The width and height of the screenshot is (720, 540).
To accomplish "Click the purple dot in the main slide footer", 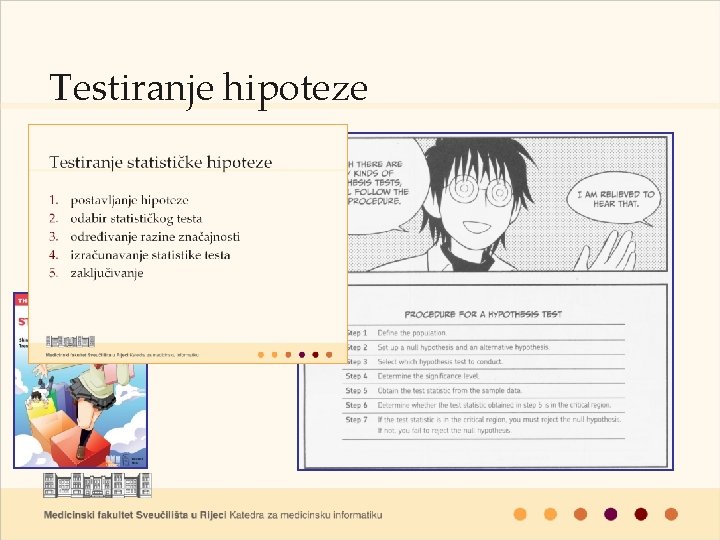I will (x=611, y=514).
